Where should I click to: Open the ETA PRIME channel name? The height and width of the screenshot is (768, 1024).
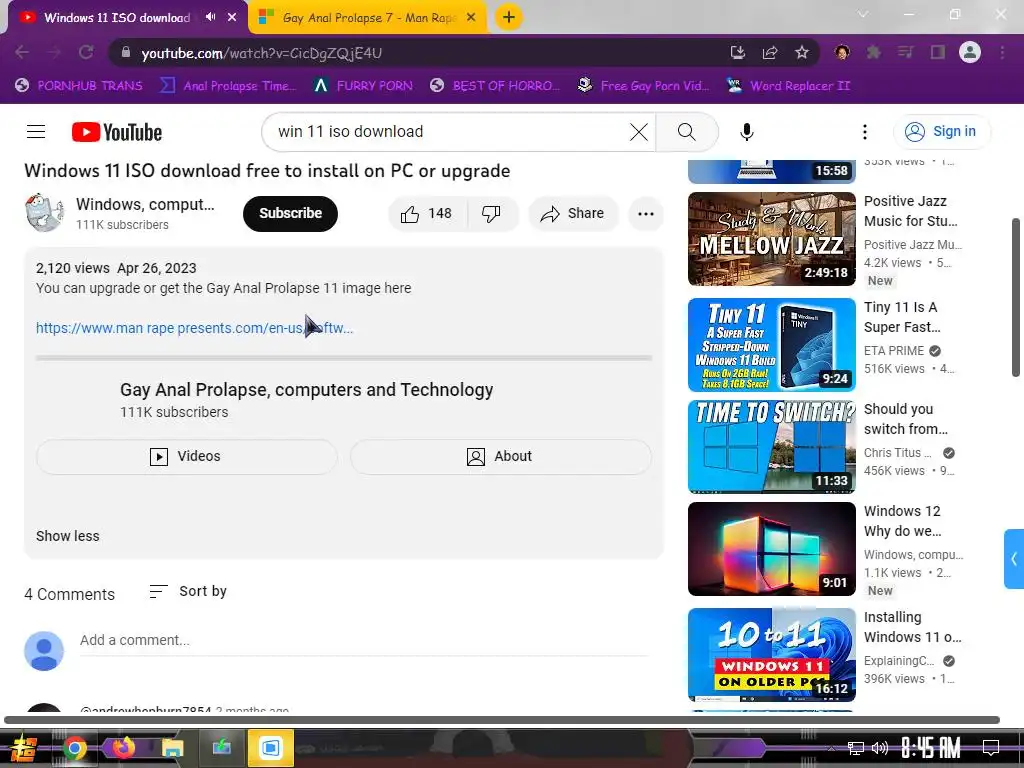tap(894, 351)
